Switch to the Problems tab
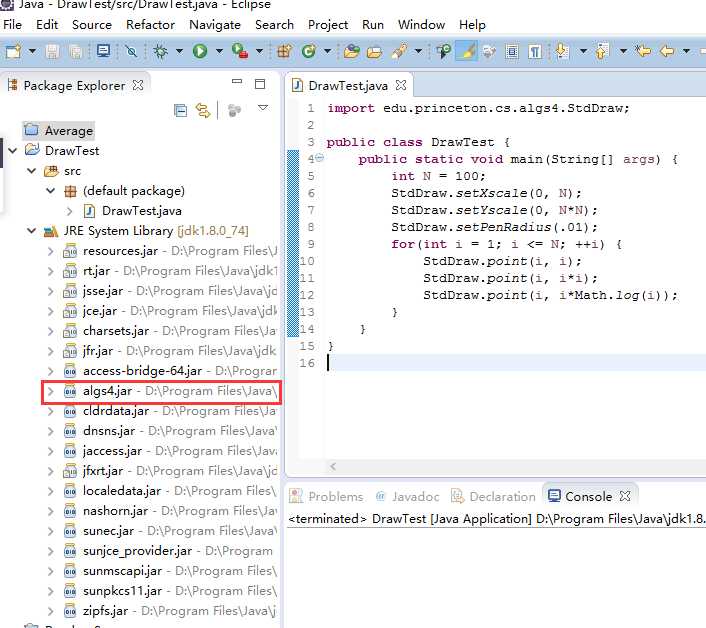The width and height of the screenshot is (706, 628). click(335, 496)
